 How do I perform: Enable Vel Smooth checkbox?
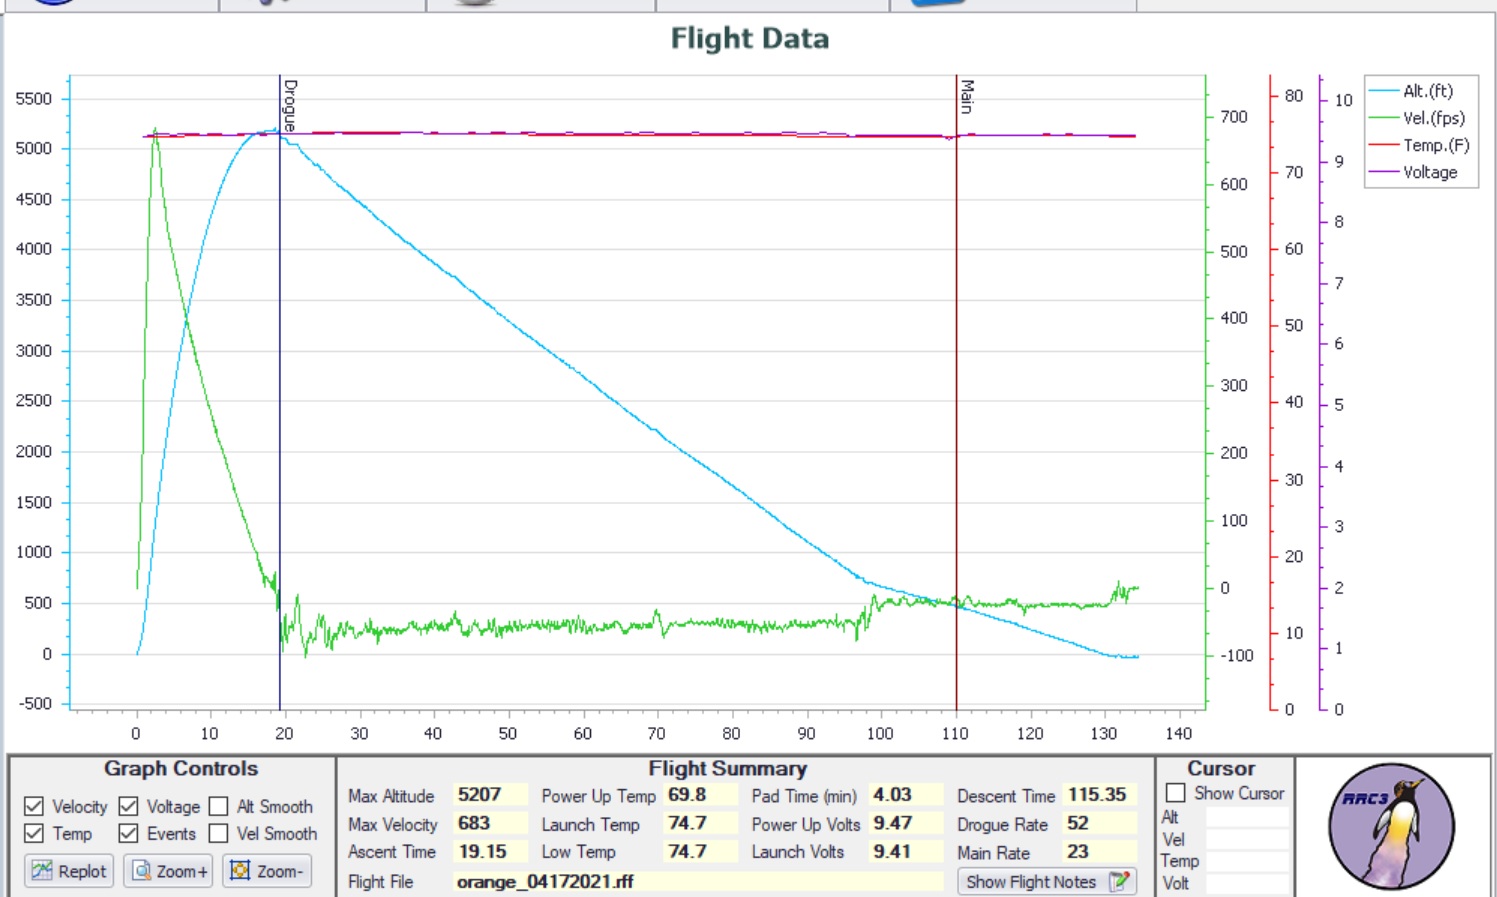[x=219, y=833]
